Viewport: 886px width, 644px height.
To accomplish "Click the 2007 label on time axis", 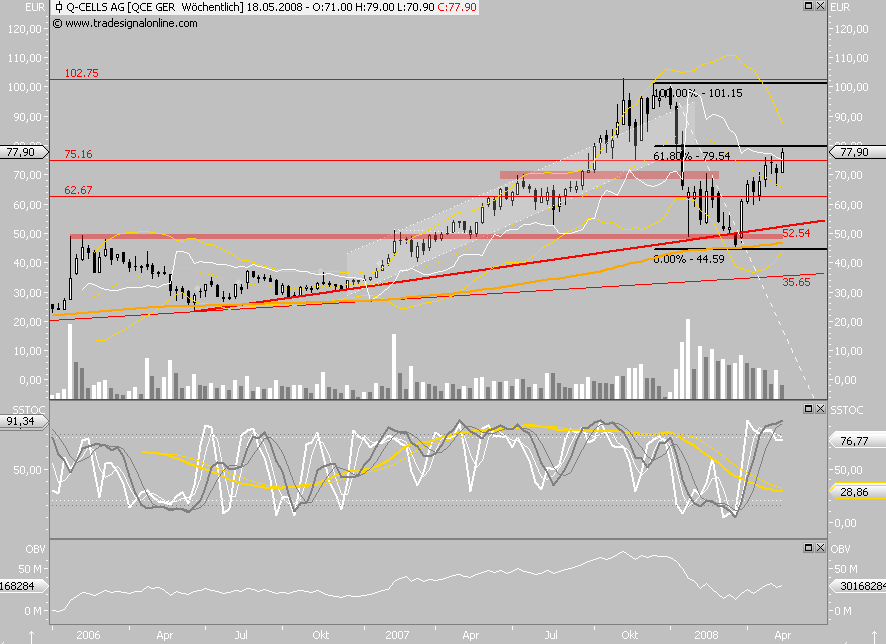I will [397, 635].
